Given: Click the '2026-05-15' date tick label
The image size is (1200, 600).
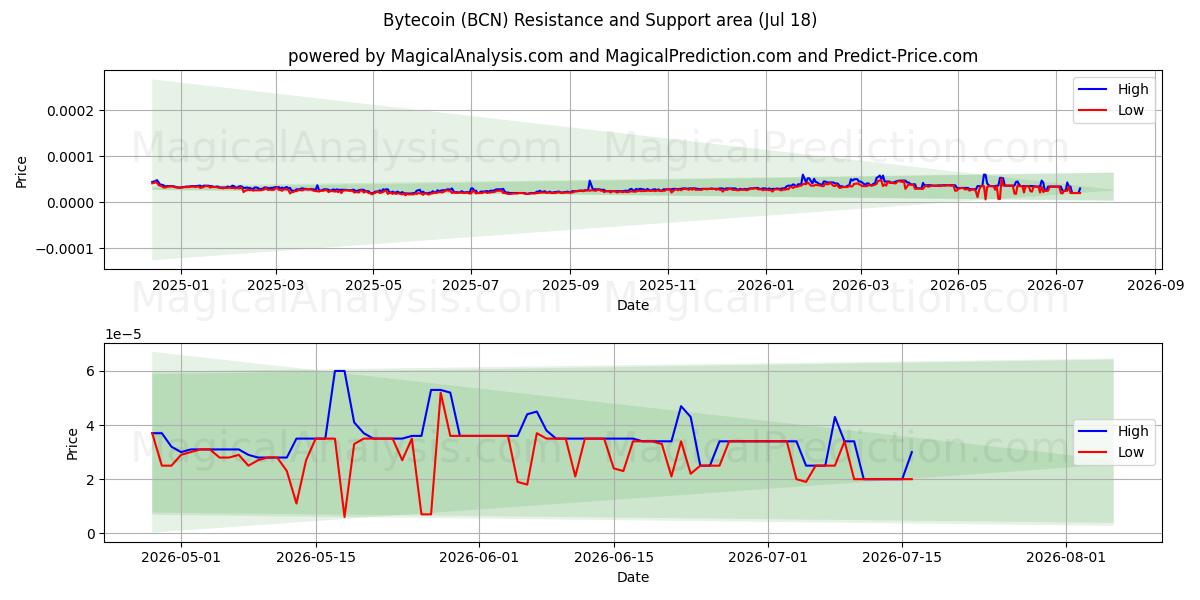Looking at the screenshot, I should pyautogui.click(x=316, y=558).
